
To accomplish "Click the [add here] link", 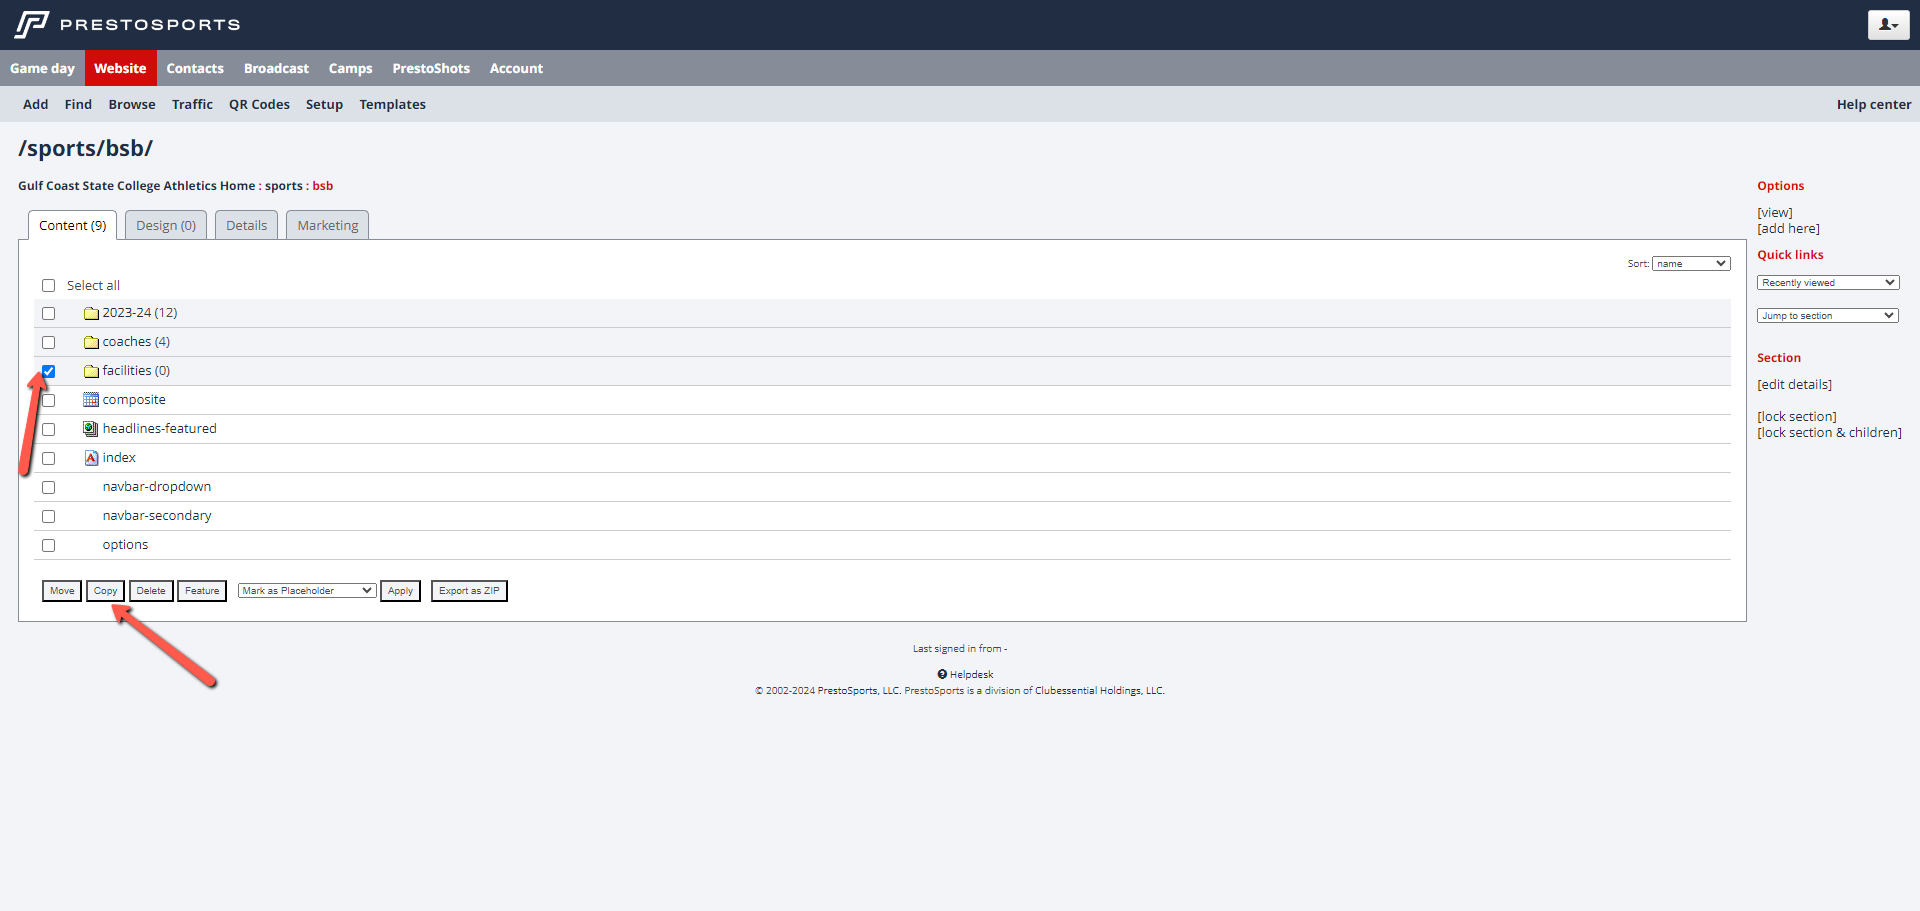I will (1788, 229).
